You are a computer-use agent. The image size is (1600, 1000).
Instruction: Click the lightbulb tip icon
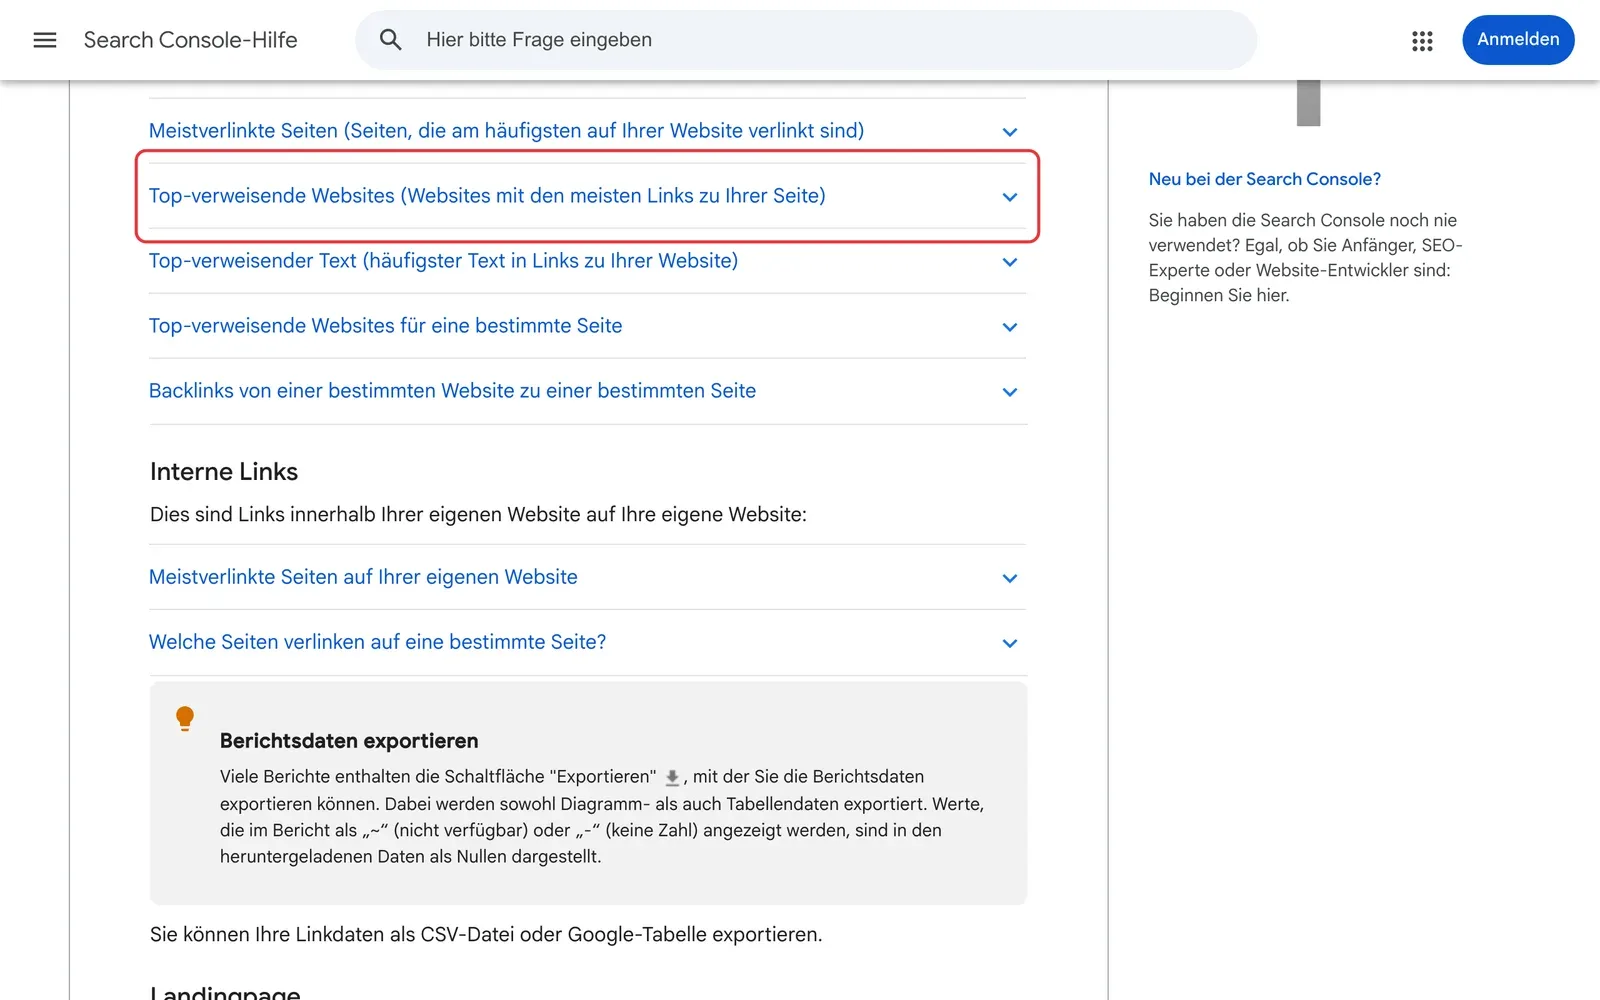click(x=185, y=718)
